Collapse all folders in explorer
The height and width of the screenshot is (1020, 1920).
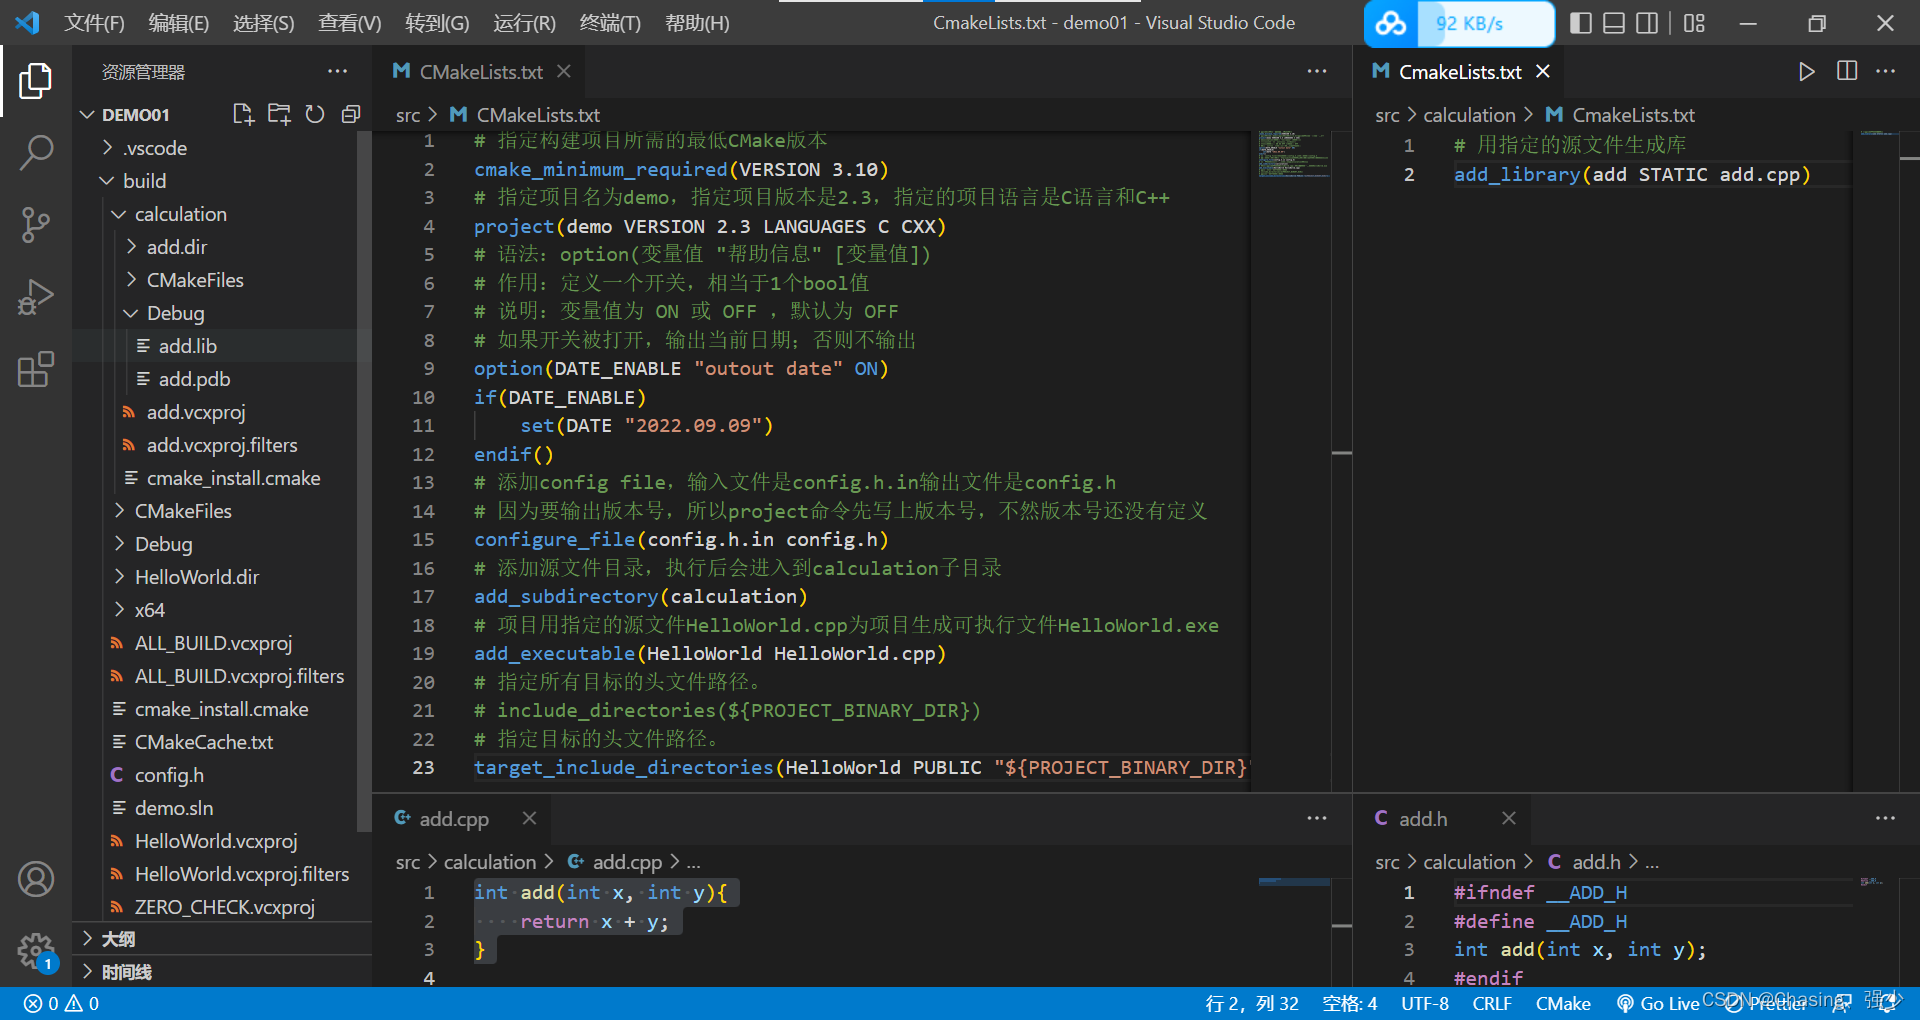click(x=350, y=114)
